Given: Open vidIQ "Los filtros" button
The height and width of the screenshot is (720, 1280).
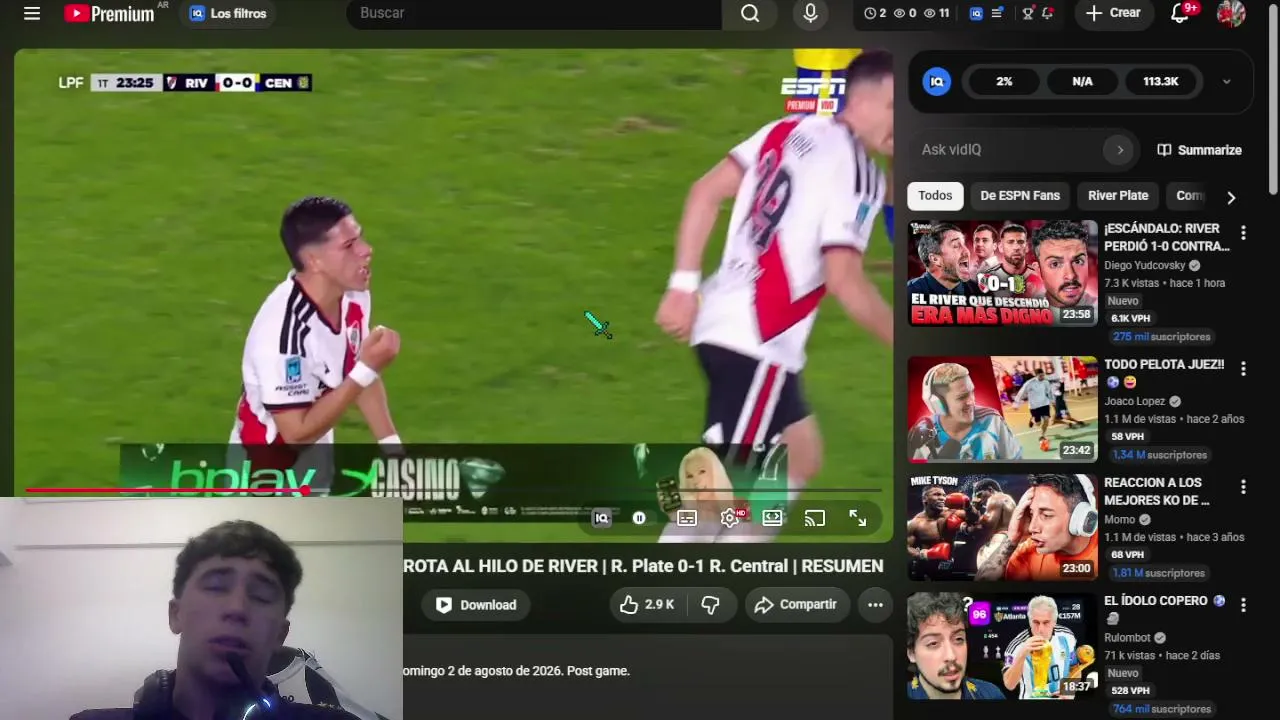Looking at the screenshot, I should tap(228, 13).
